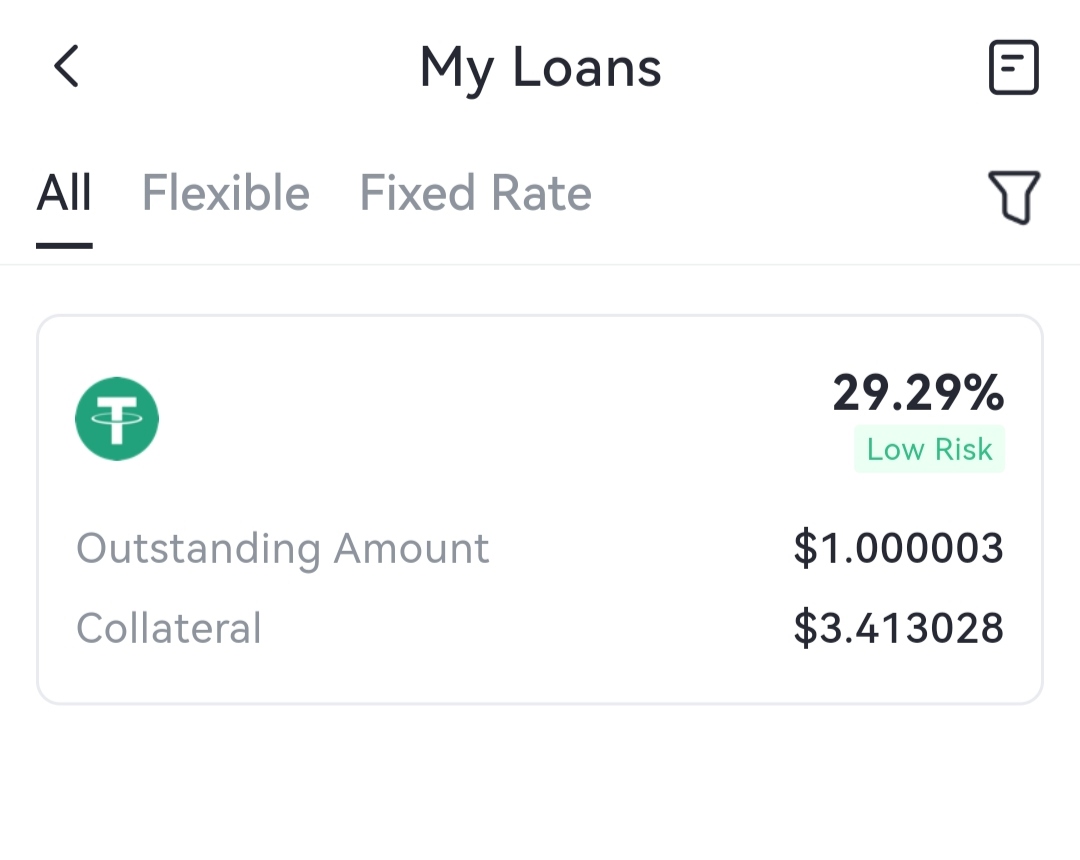Click the $1.000003 outstanding value
The height and width of the screenshot is (860, 1080).
coord(898,549)
